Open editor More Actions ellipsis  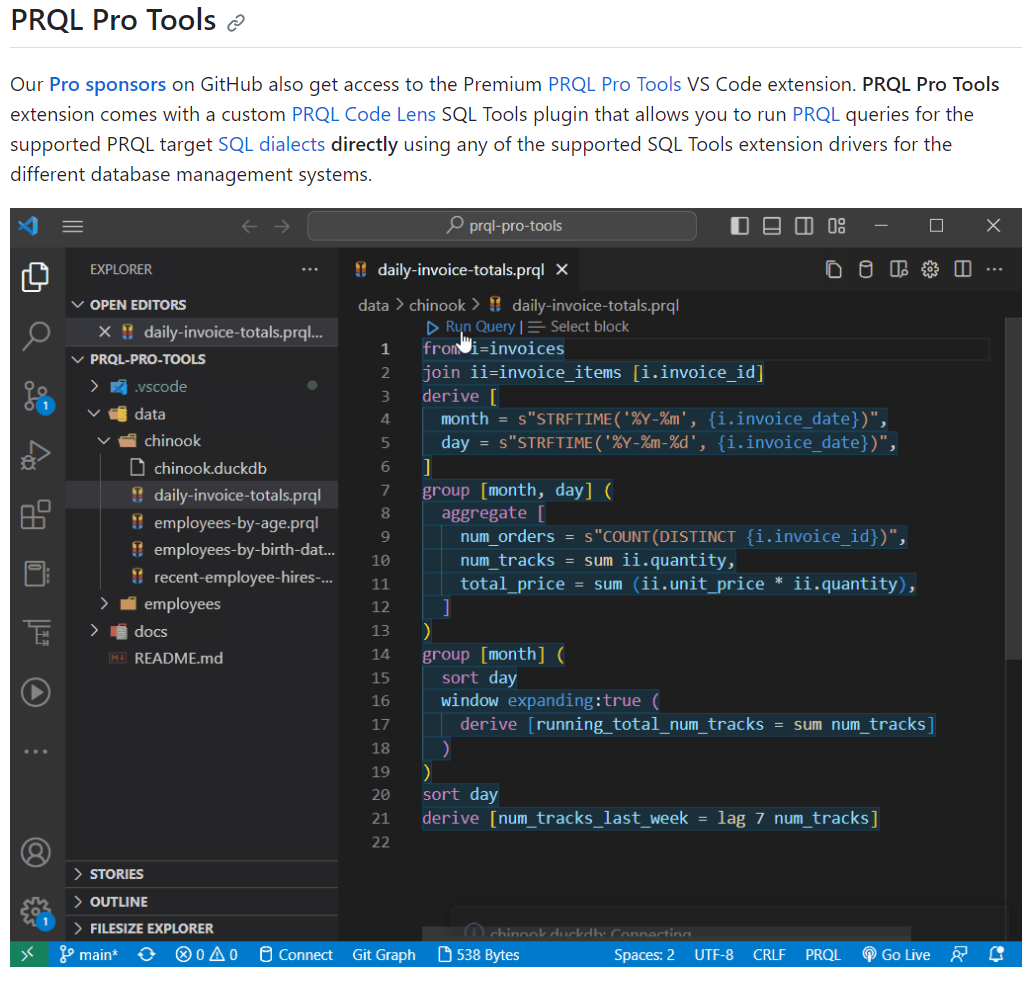(x=995, y=269)
